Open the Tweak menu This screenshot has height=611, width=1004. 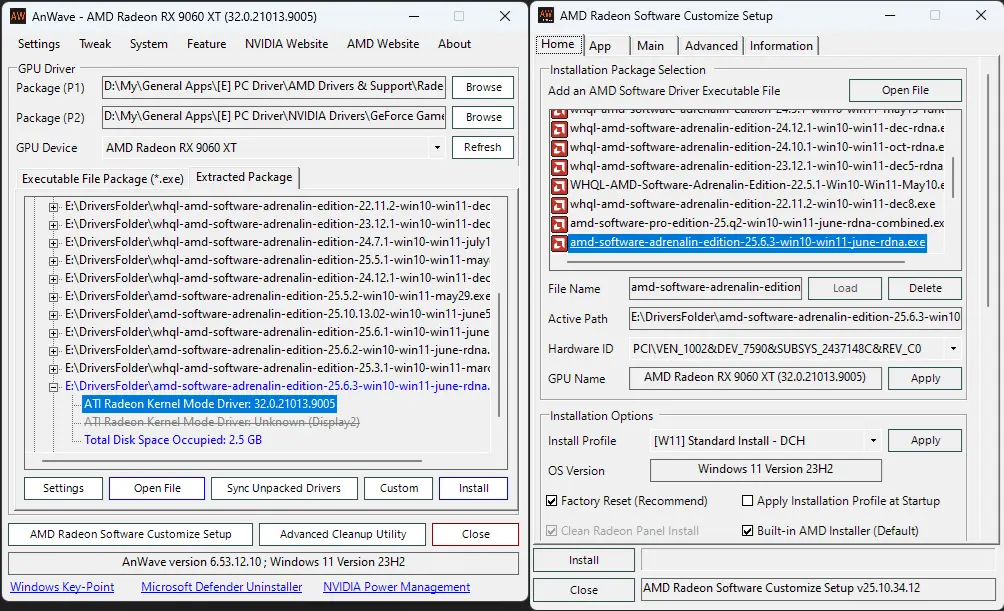pyautogui.click(x=95, y=44)
